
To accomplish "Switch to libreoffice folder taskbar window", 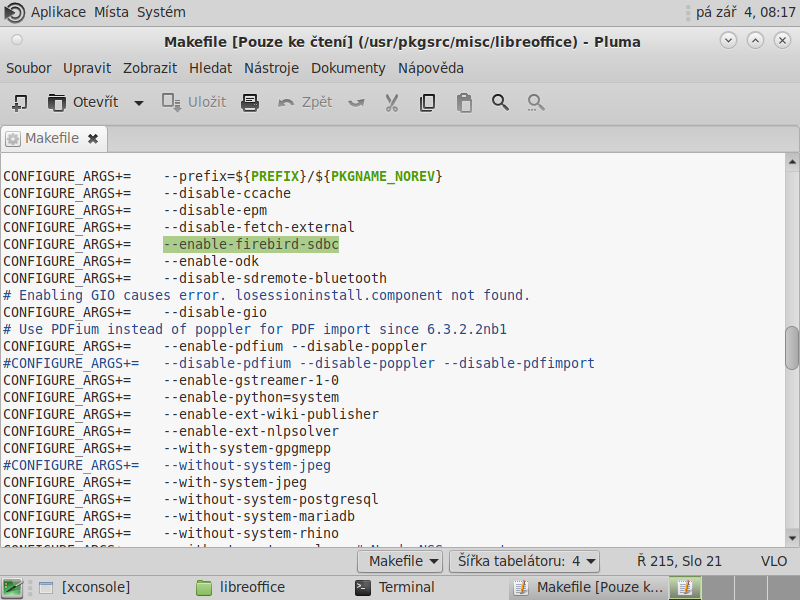I will click(241, 587).
